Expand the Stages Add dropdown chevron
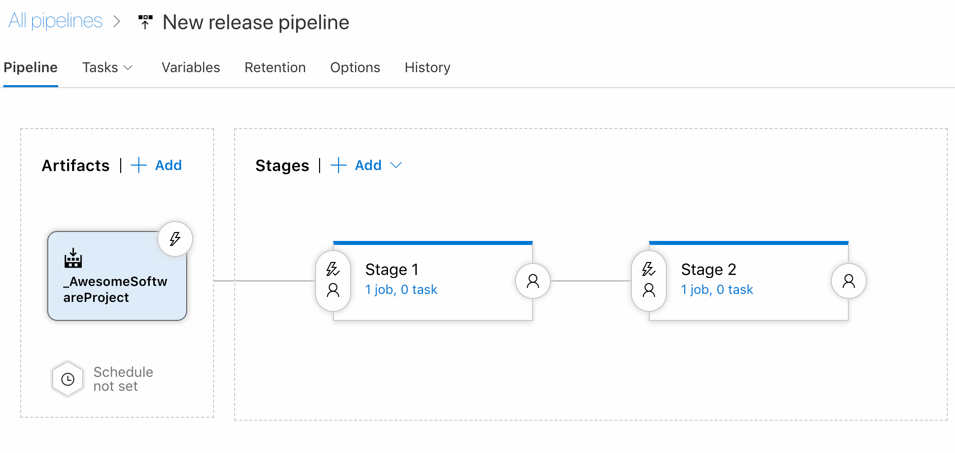This screenshot has height=453, width=955. pos(396,165)
